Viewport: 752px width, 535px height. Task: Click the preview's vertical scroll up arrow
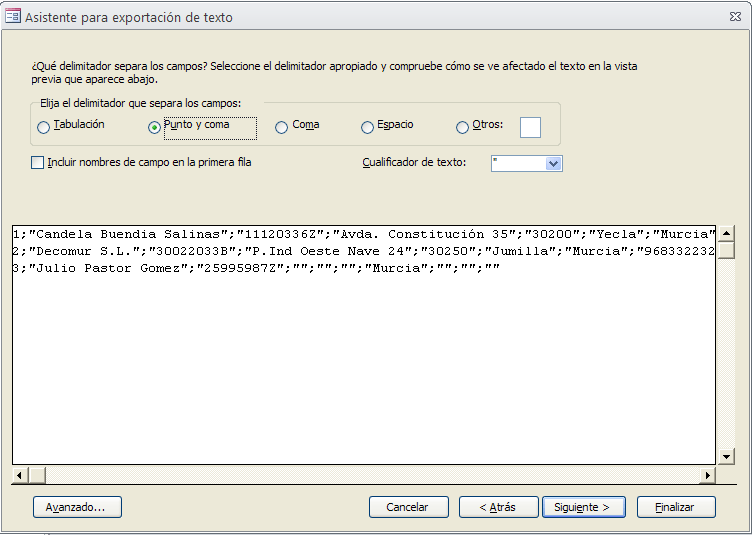click(x=726, y=233)
